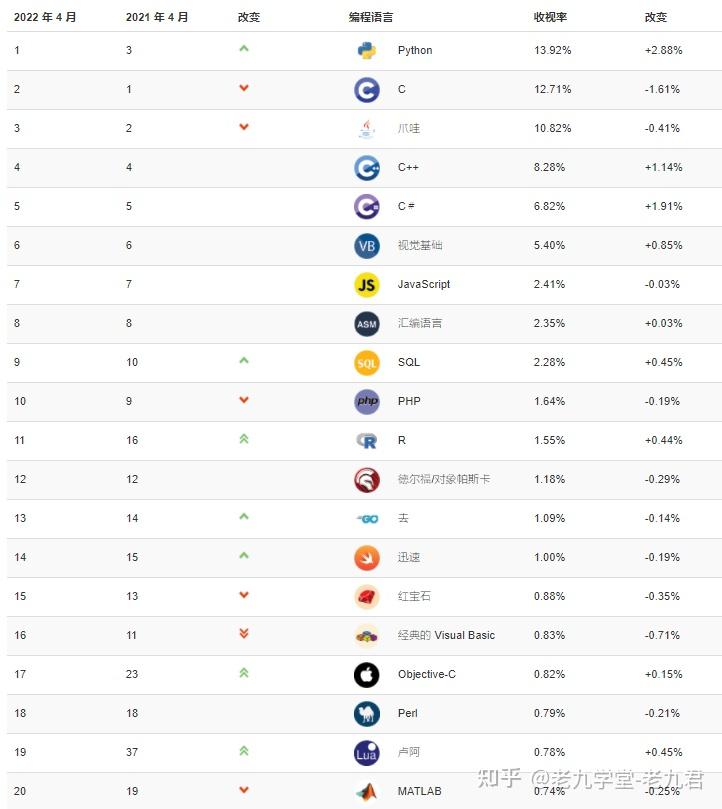Click the Java coffee cup icon
The image size is (722, 809).
point(367,129)
